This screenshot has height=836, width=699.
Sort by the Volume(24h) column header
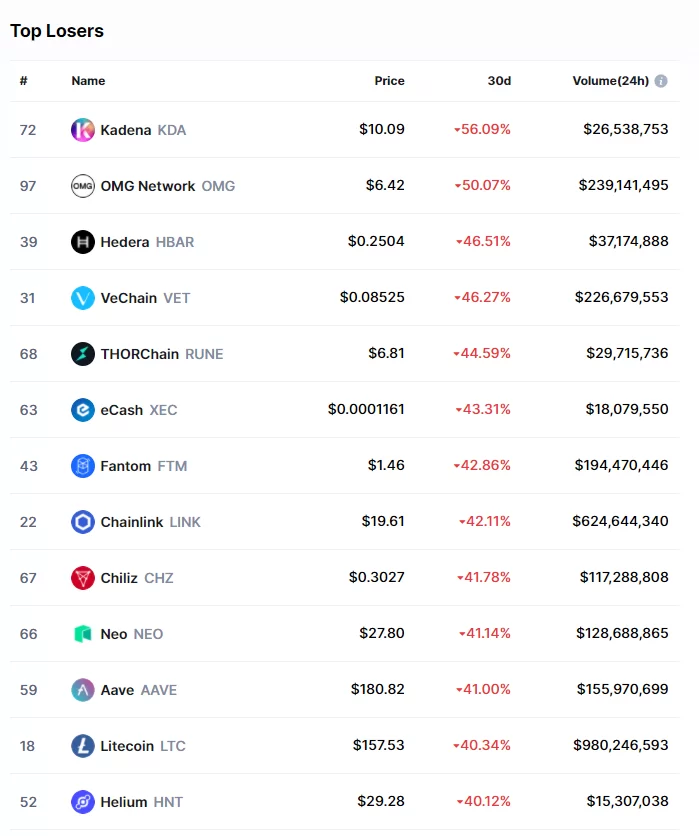click(x=610, y=81)
